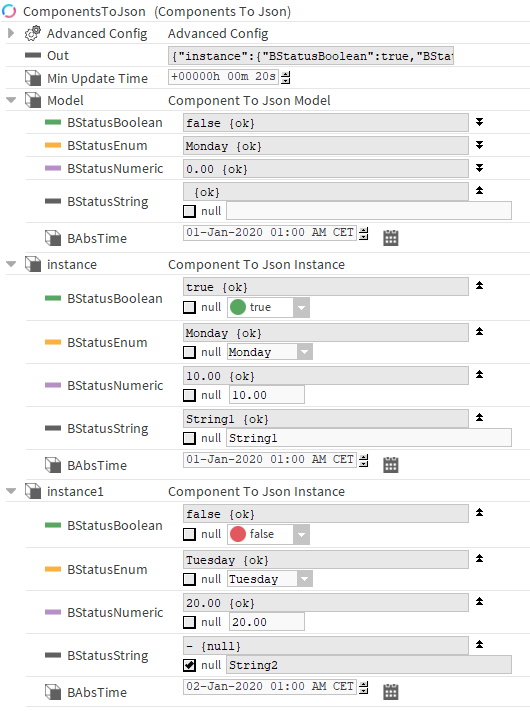Uncheck null for instance1 BStatusString

tap(189, 665)
